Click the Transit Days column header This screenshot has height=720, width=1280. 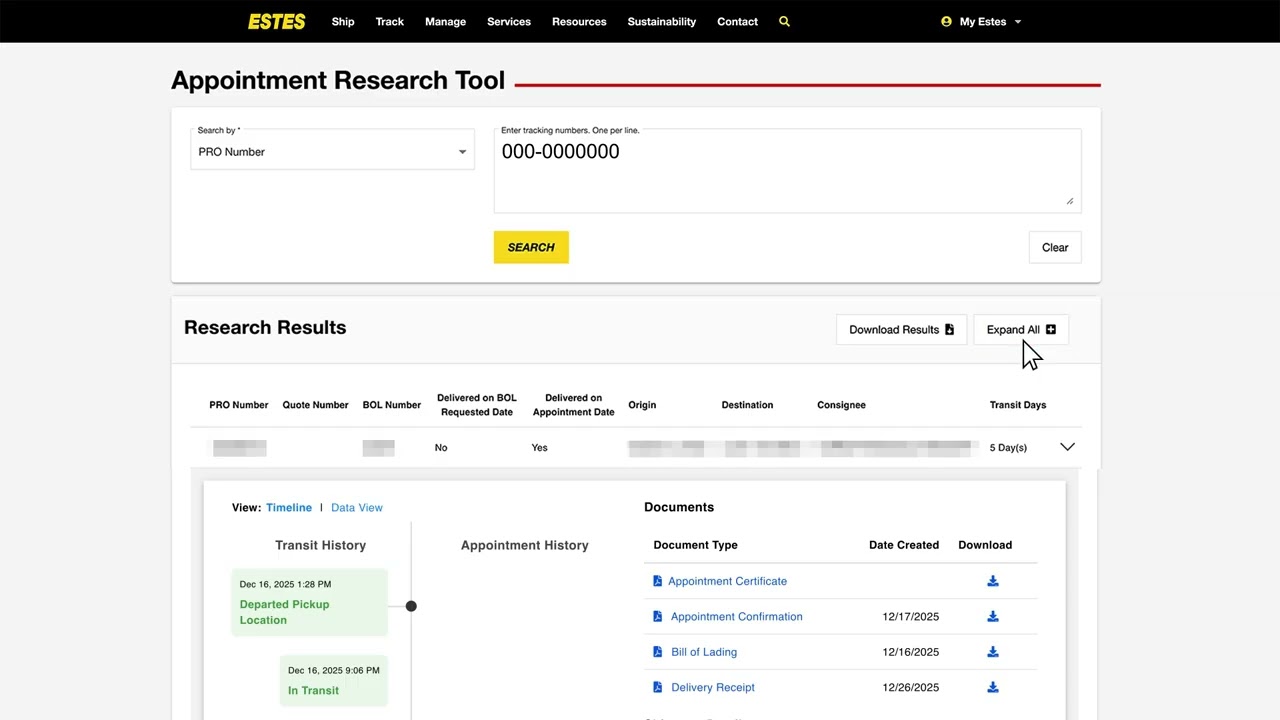coord(1018,405)
